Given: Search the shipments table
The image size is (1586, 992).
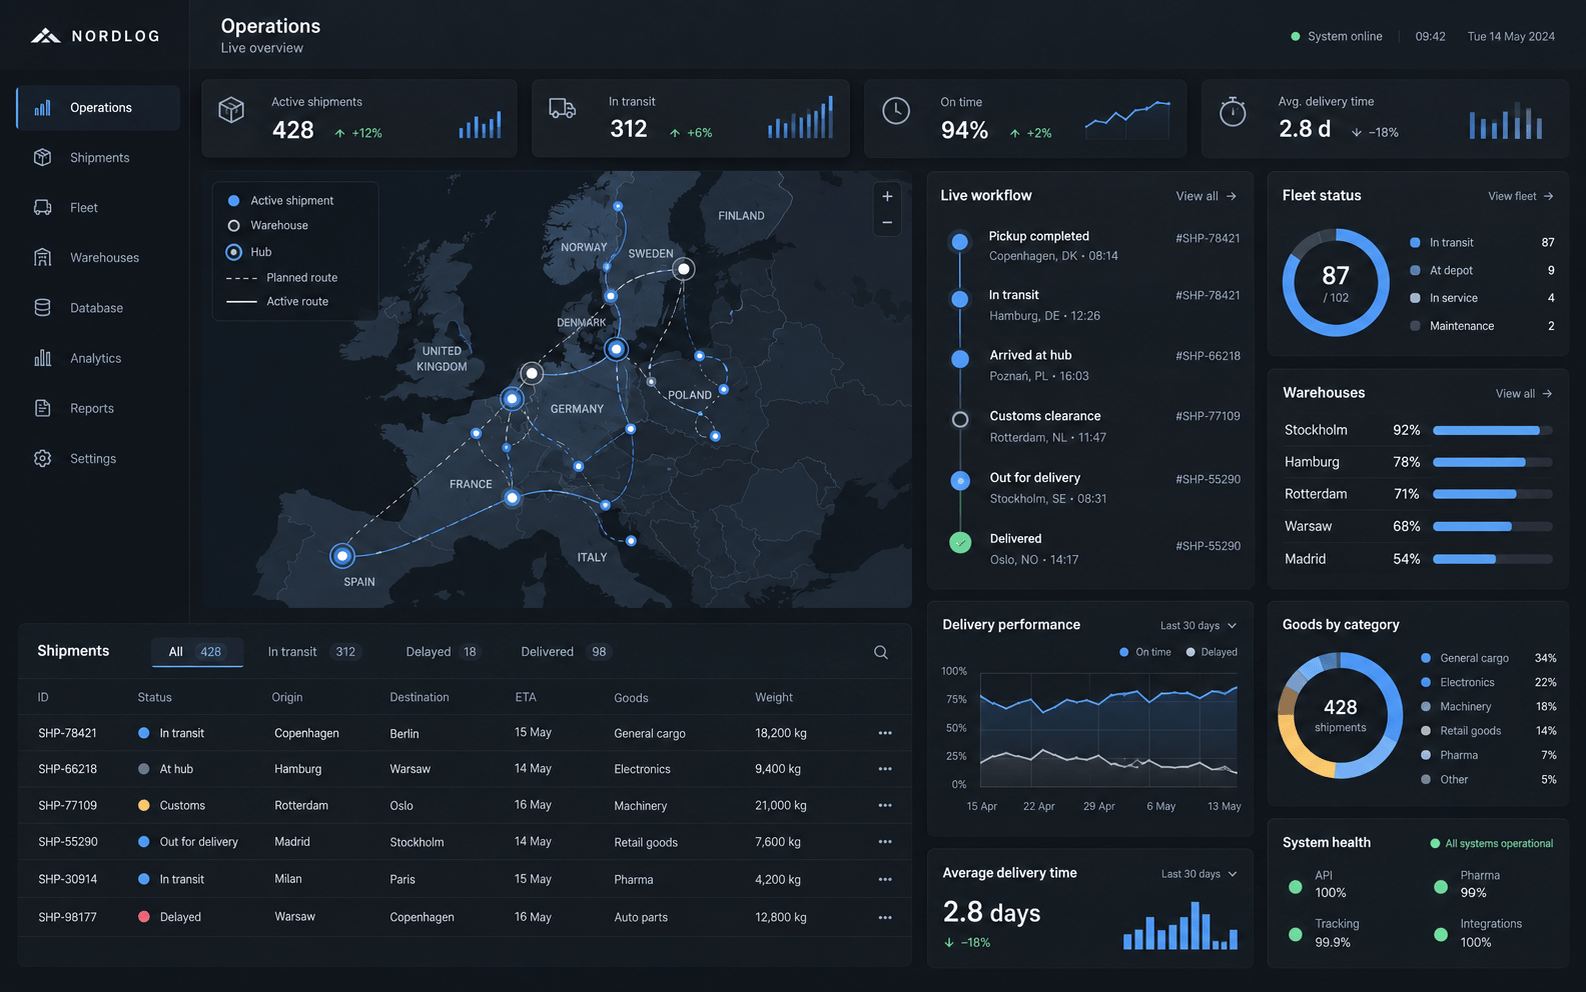Looking at the screenshot, I should click(881, 652).
